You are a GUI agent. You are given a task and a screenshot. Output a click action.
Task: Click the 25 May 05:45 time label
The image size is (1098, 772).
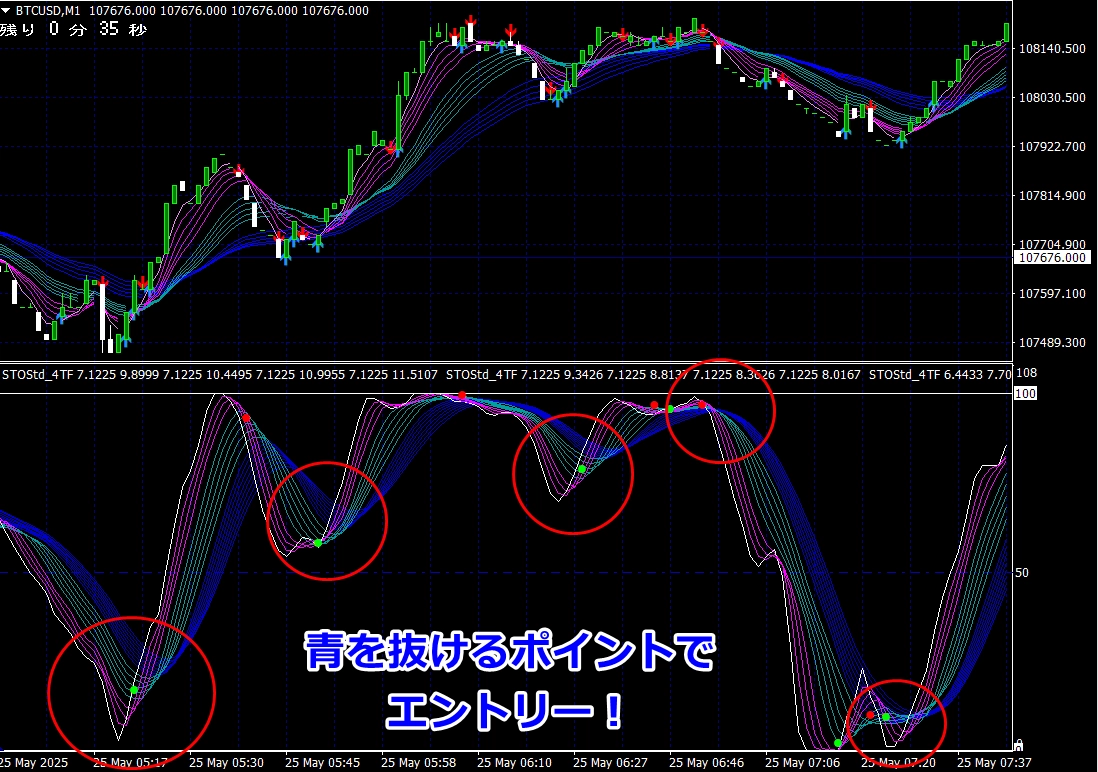(x=322, y=762)
